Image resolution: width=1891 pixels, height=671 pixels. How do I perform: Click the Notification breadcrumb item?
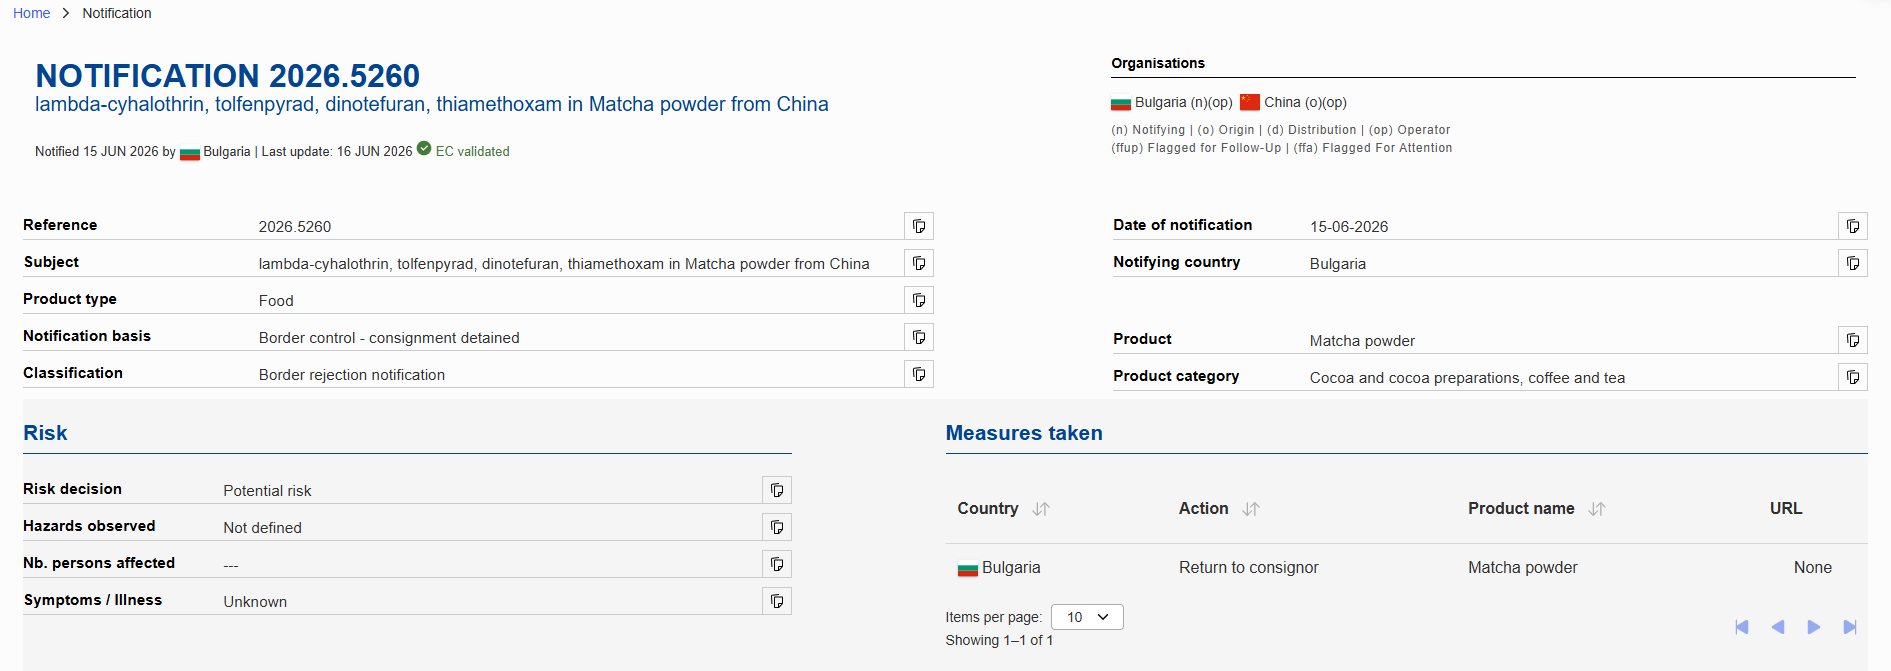[x=117, y=13]
